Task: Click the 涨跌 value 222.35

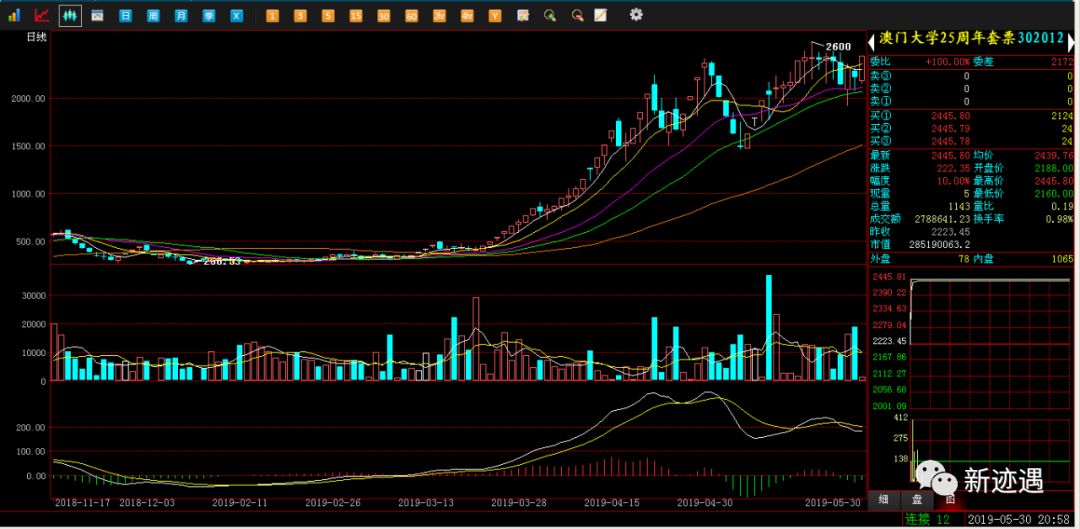Action: 953,167
